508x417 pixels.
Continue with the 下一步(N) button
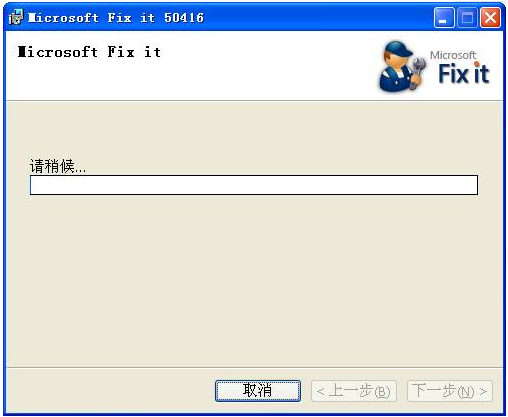[x=450, y=391]
